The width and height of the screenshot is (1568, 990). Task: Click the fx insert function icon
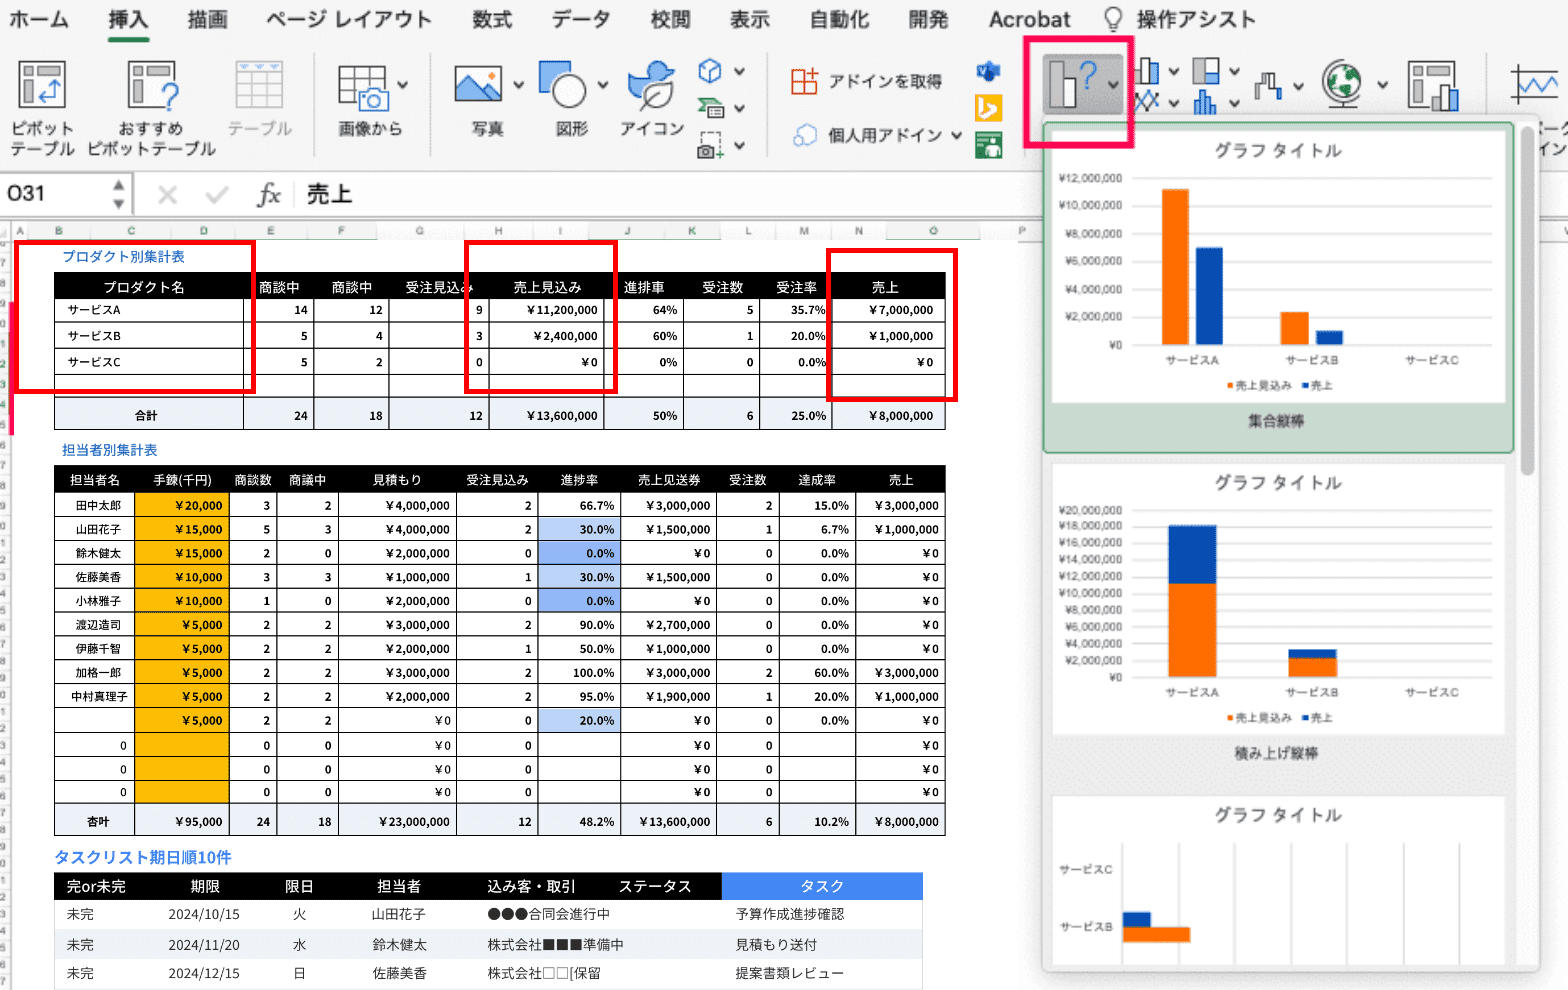[x=268, y=194]
